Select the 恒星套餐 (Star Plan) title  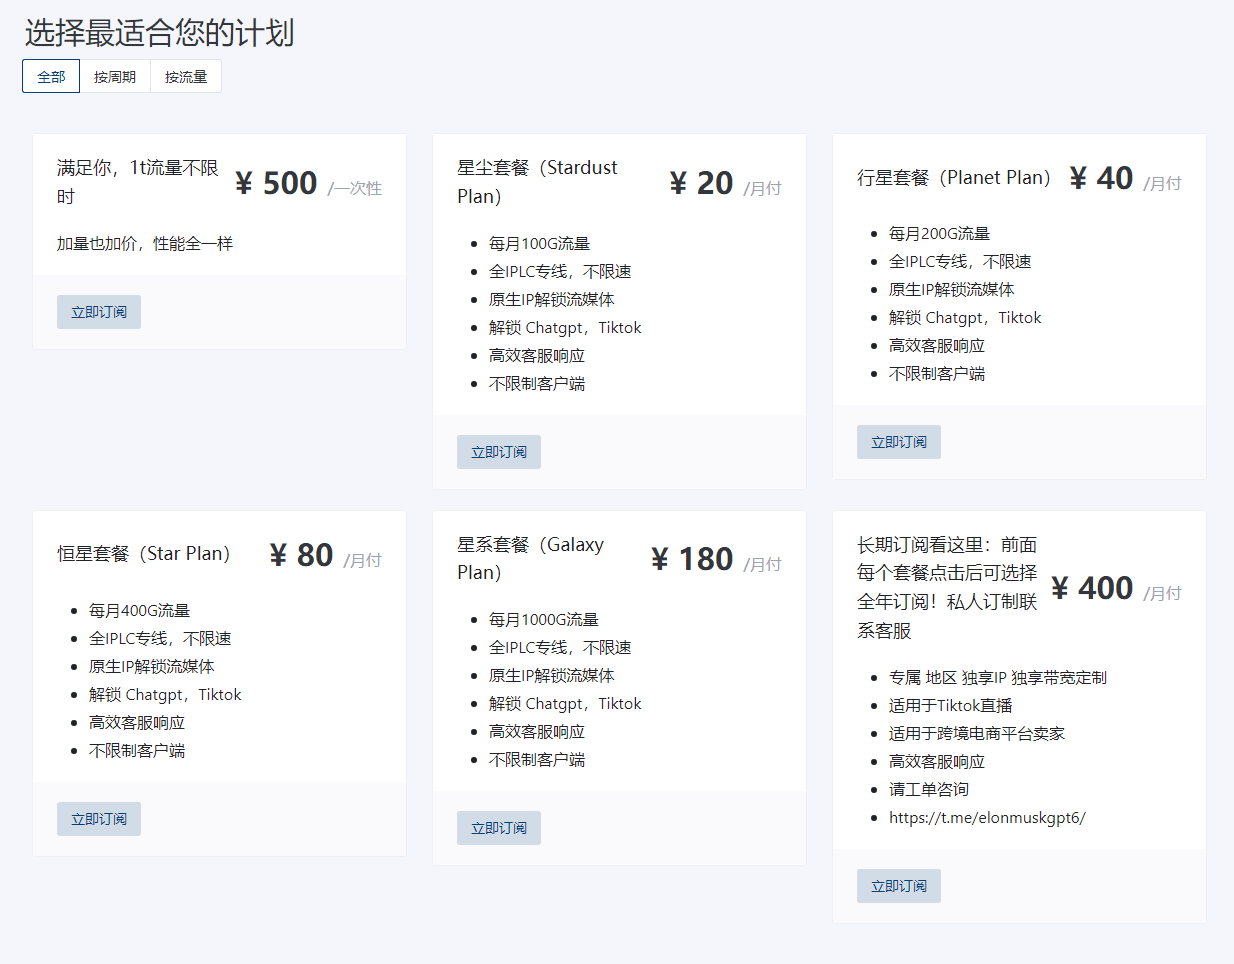pos(143,554)
